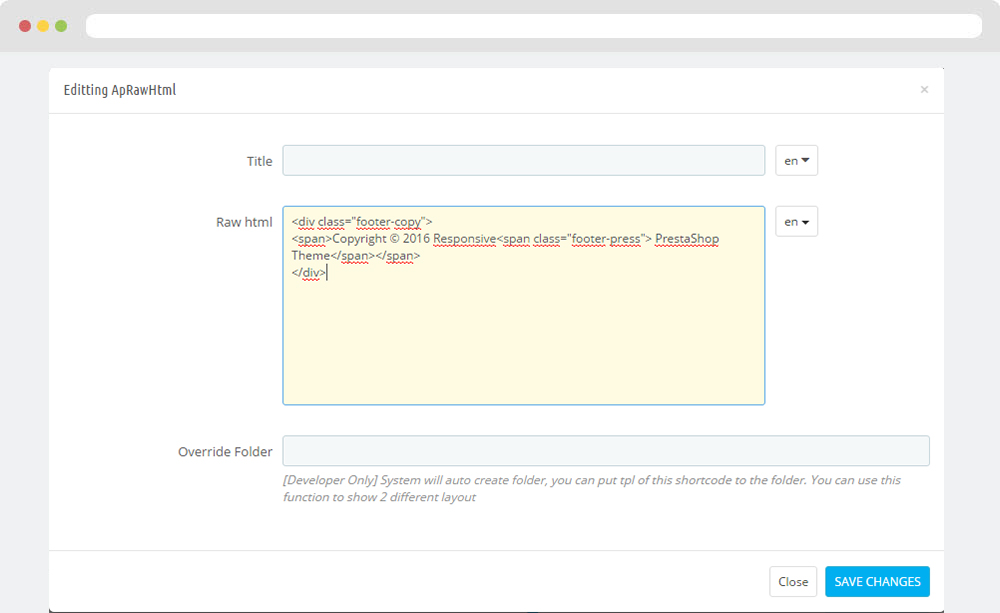The image size is (1000, 613).
Task: Click the yellow window minimize dot
Action: point(43,26)
